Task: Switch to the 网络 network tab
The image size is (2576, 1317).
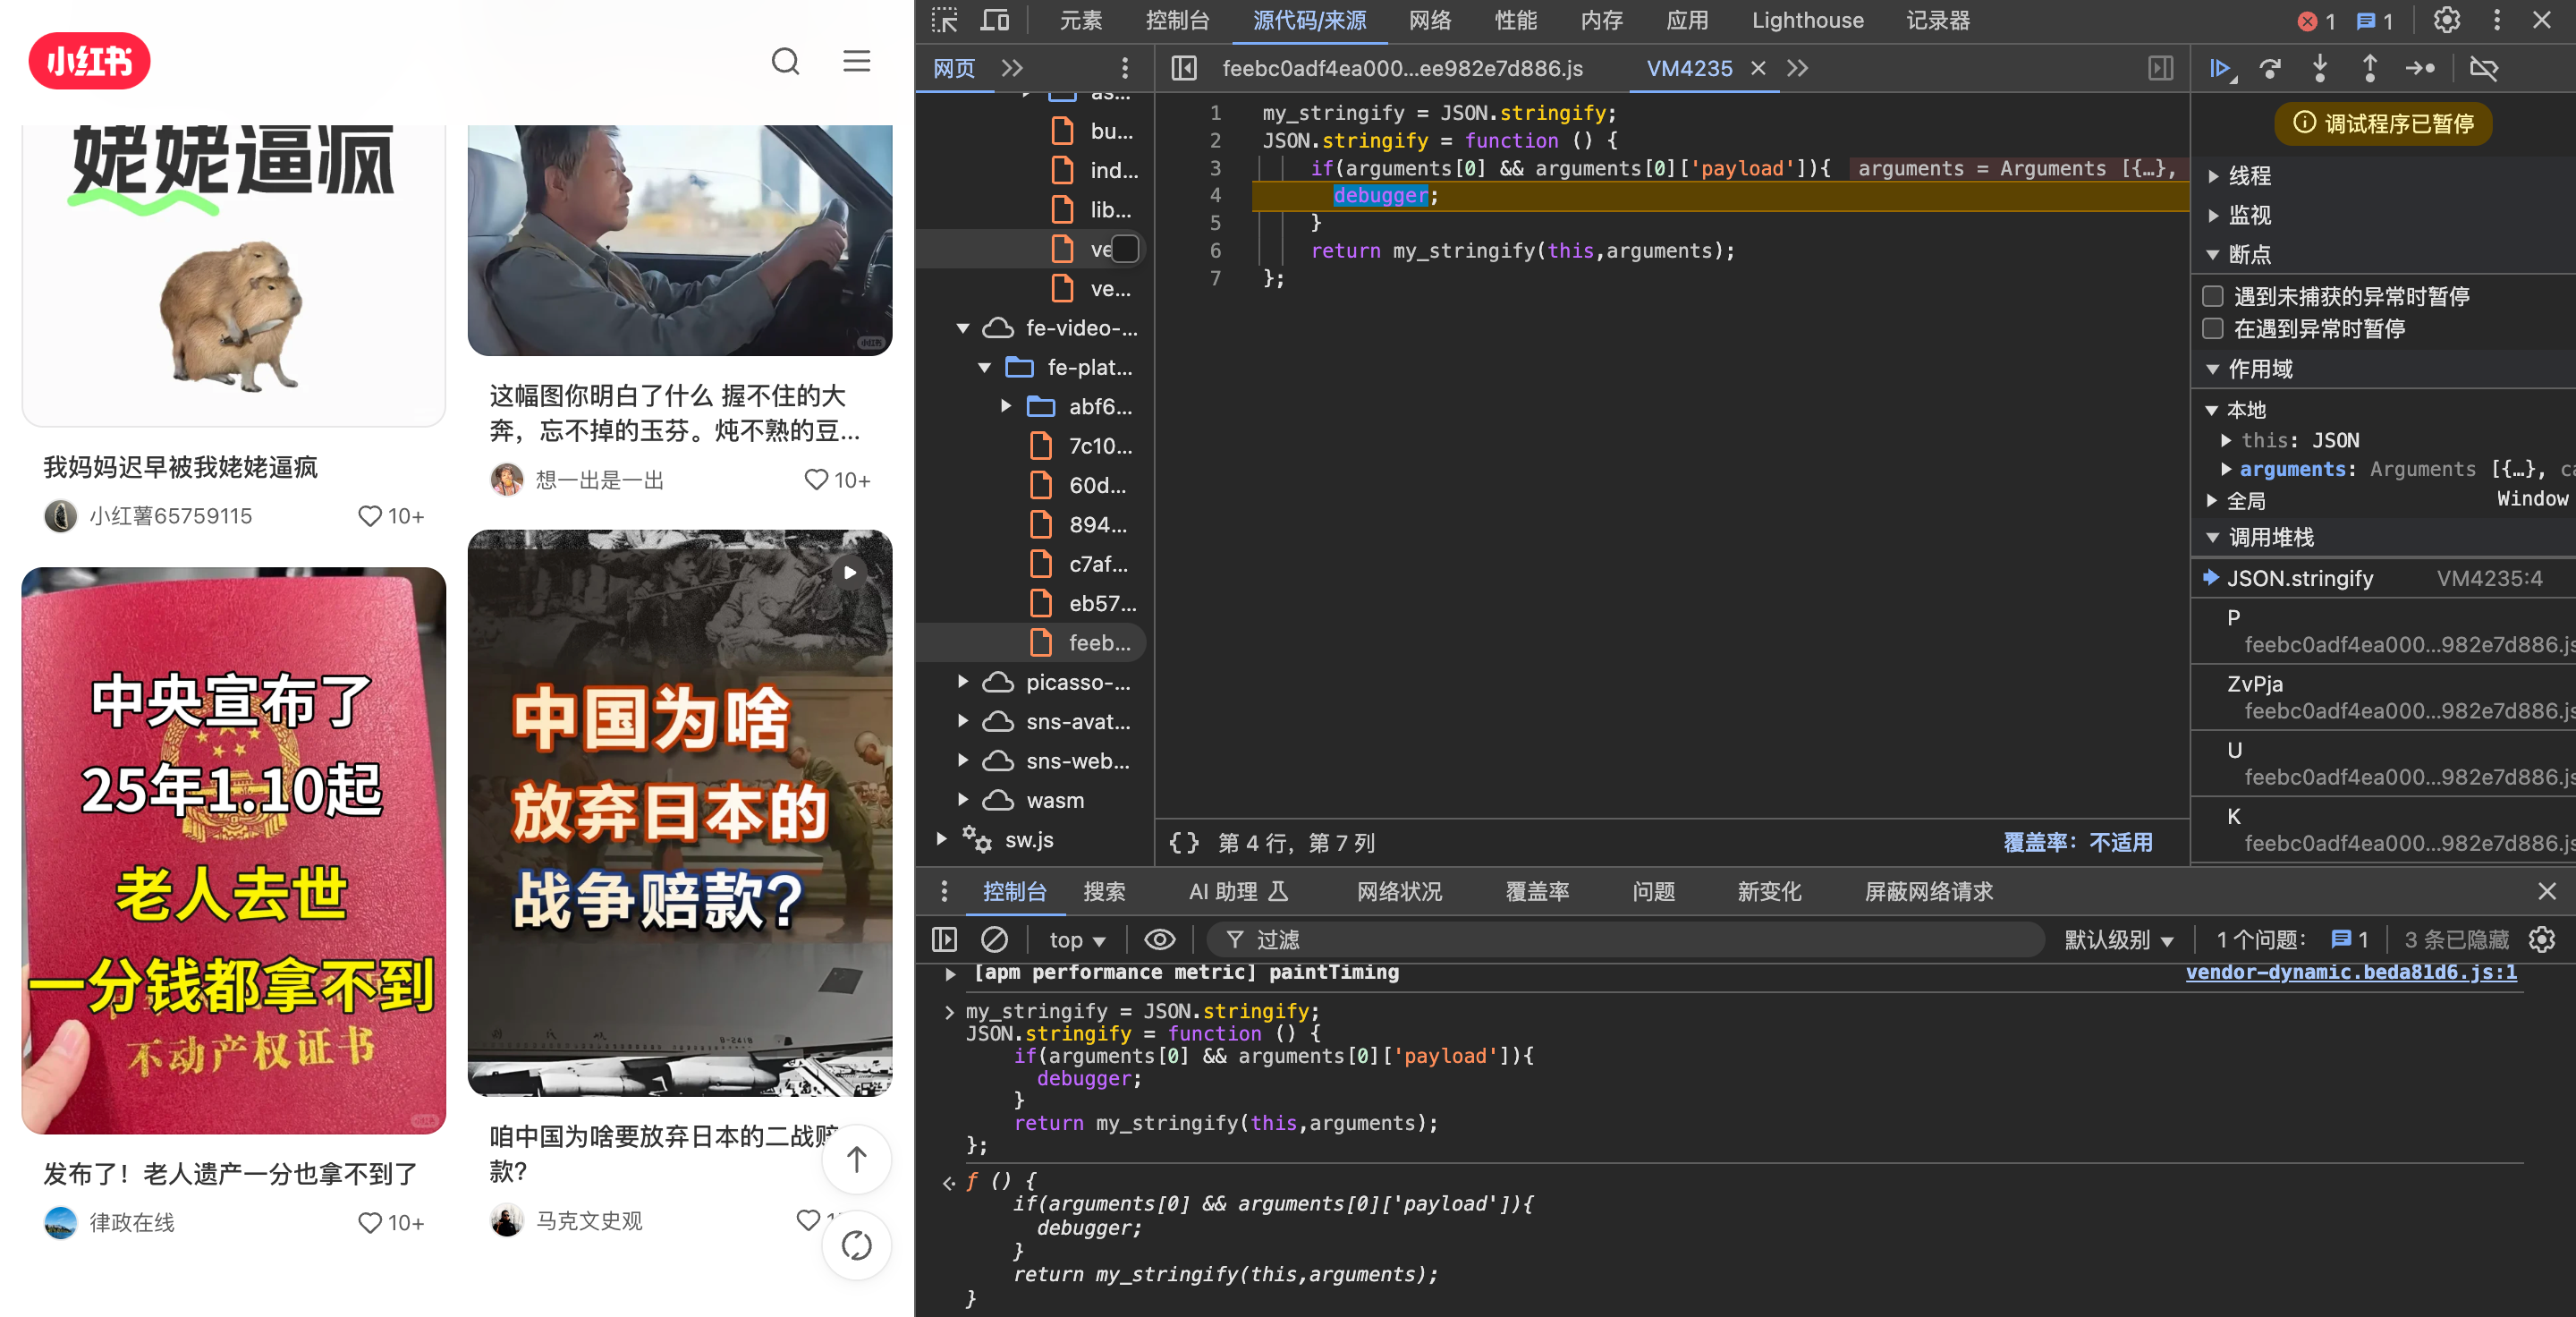Action: coord(1429,20)
